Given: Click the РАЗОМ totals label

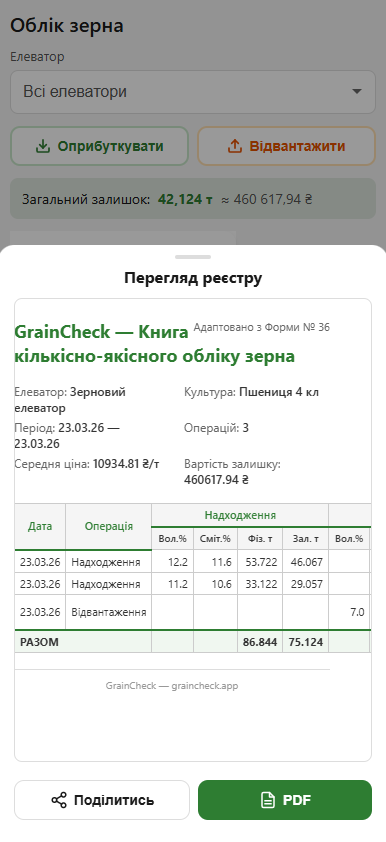Looking at the screenshot, I should pos(39,642).
